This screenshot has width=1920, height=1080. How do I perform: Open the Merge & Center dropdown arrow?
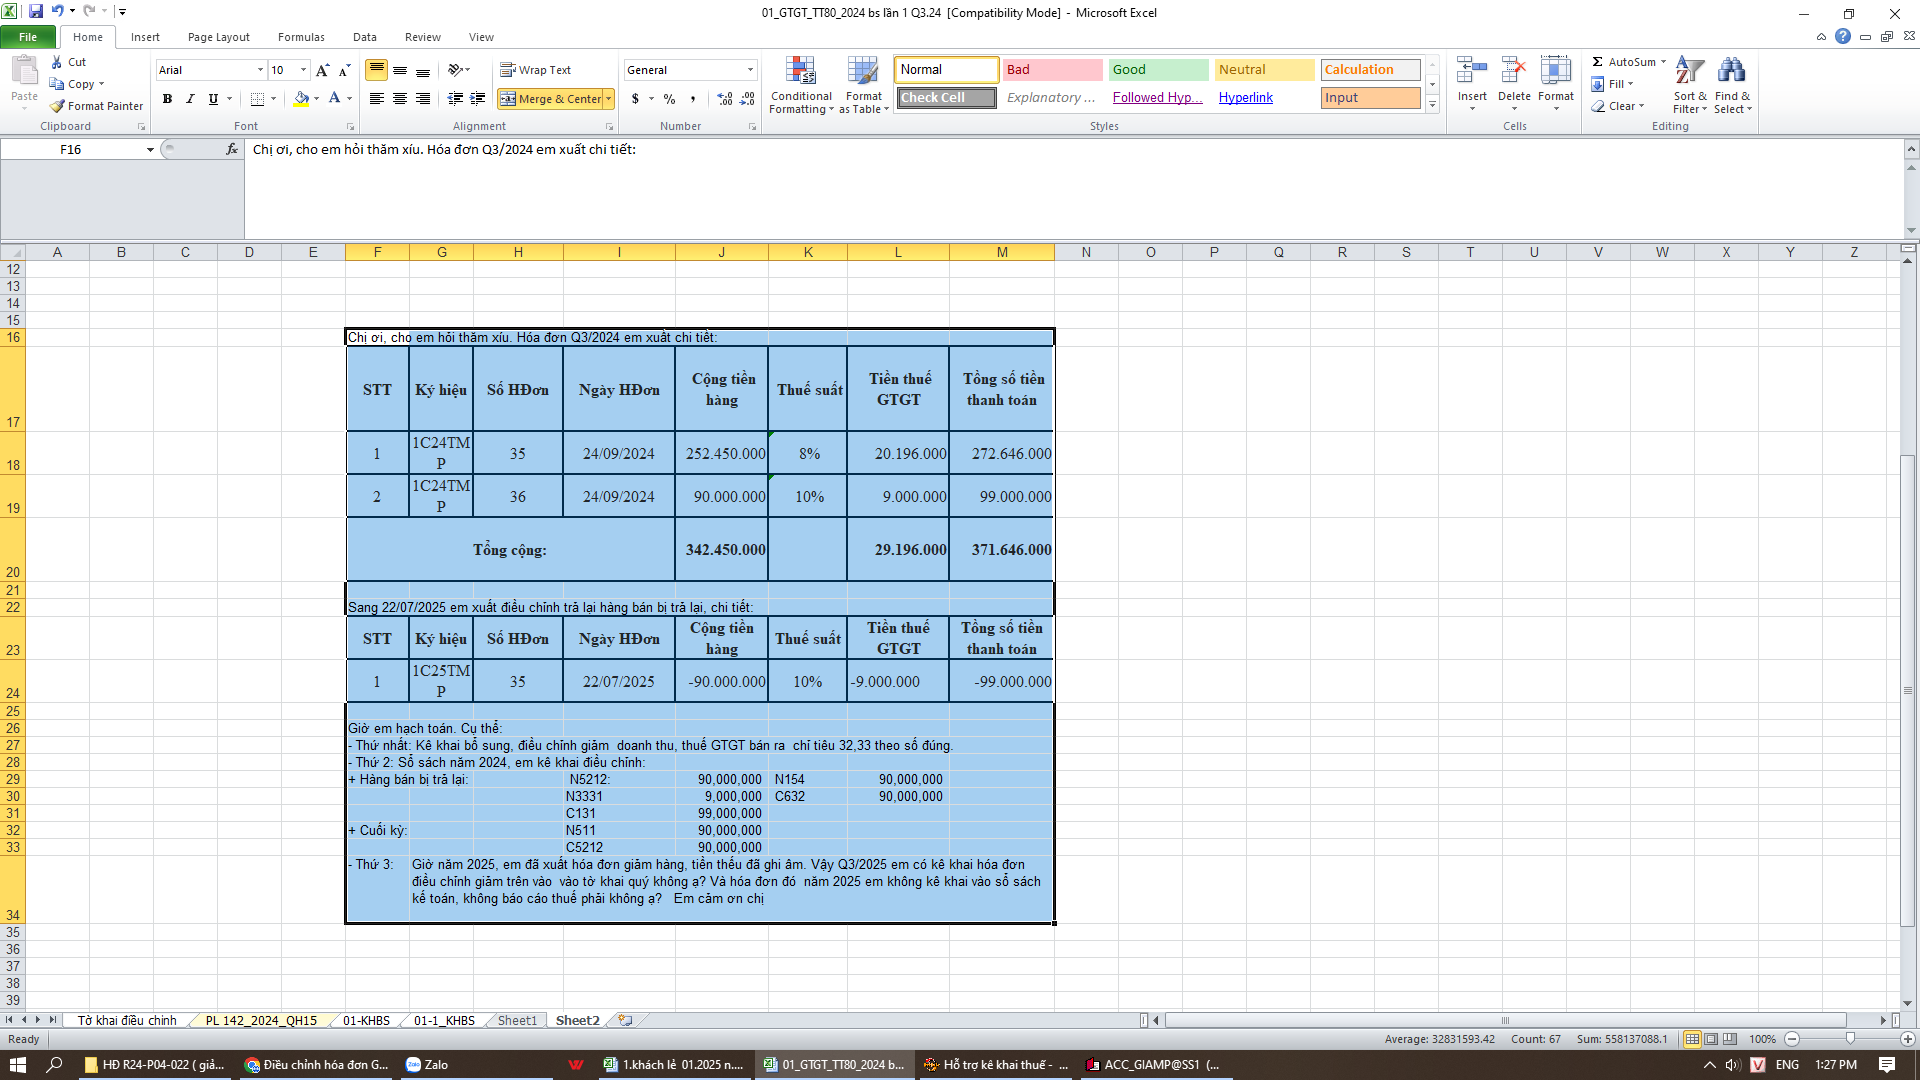tap(608, 99)
